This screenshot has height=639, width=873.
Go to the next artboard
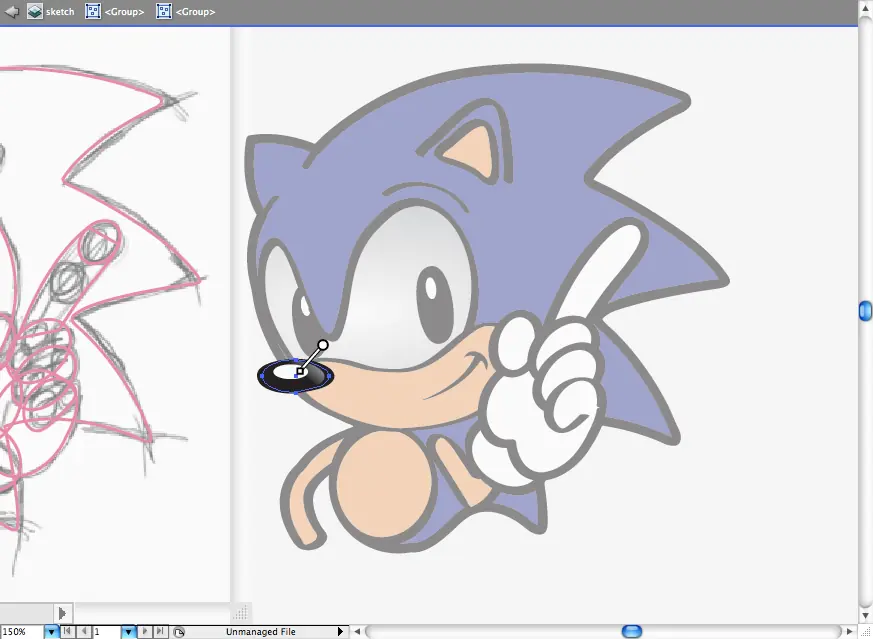144,631
